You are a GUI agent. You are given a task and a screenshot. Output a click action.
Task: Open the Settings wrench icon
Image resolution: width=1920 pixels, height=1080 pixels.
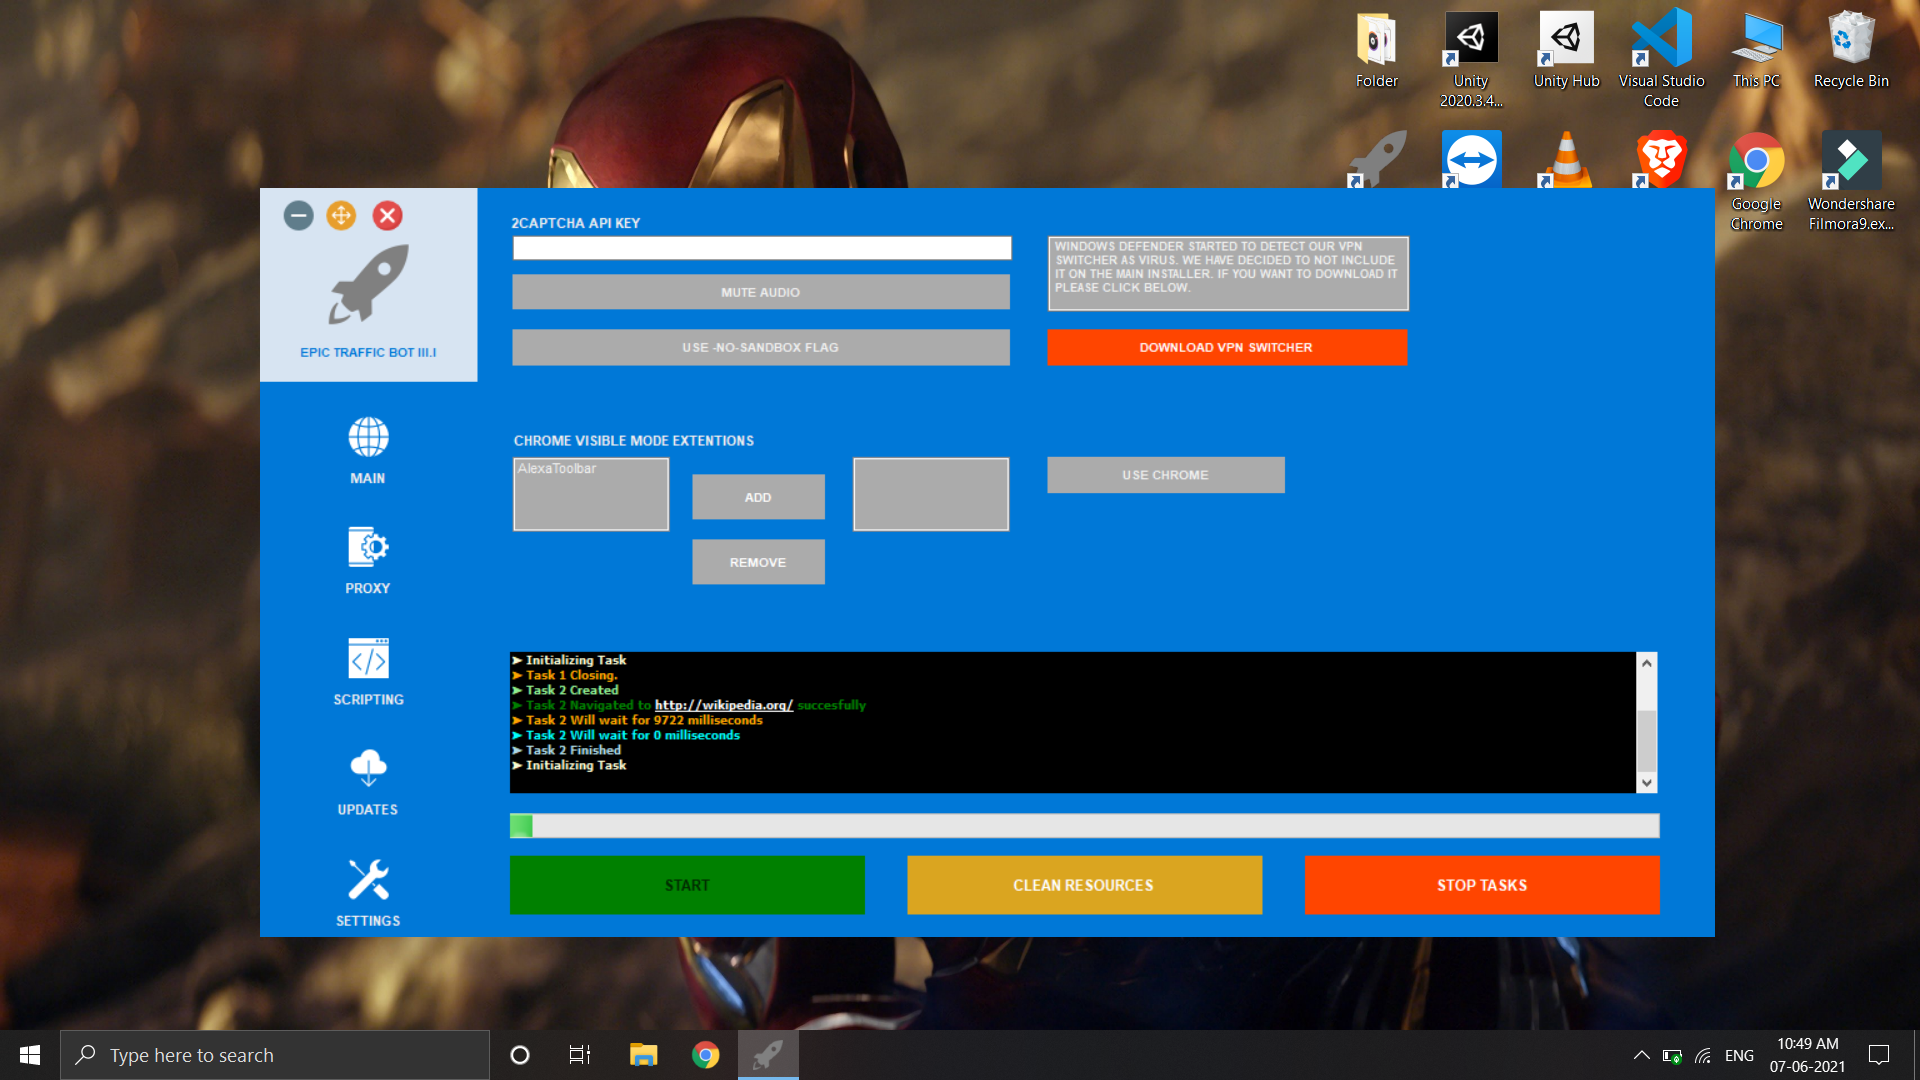point(368,880)
